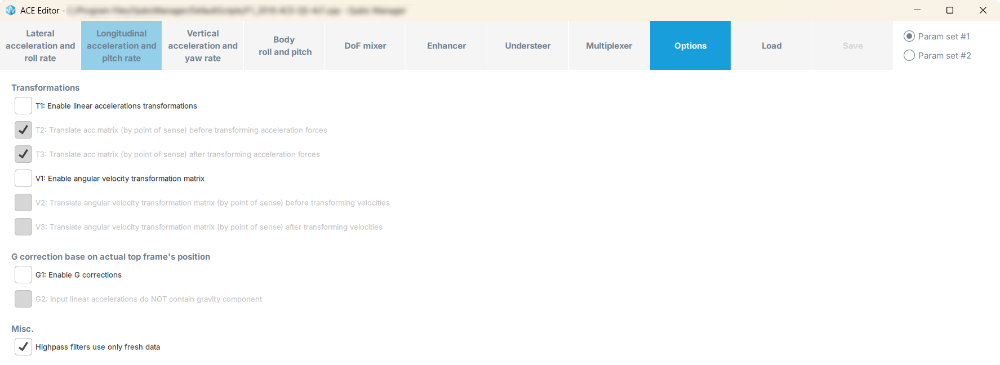Click the greyed-out Save button
This screenshot has height=365, width=1000.
pyautogui.click(x=853, y=45)
